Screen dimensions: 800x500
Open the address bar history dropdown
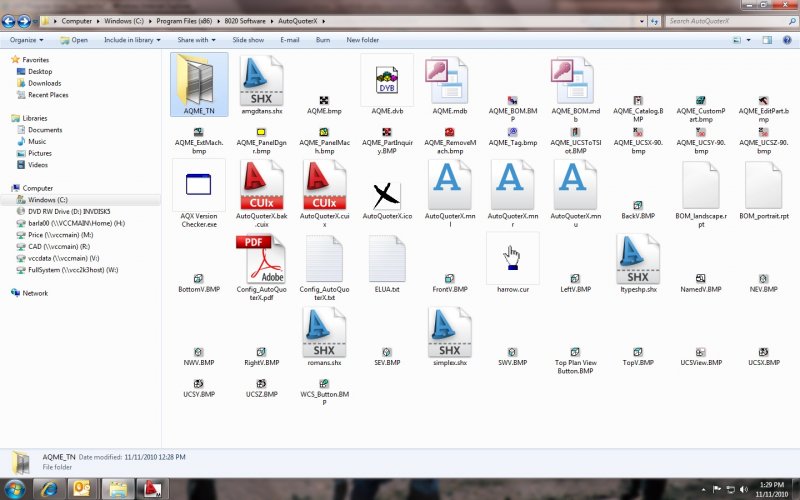point(641,21)
